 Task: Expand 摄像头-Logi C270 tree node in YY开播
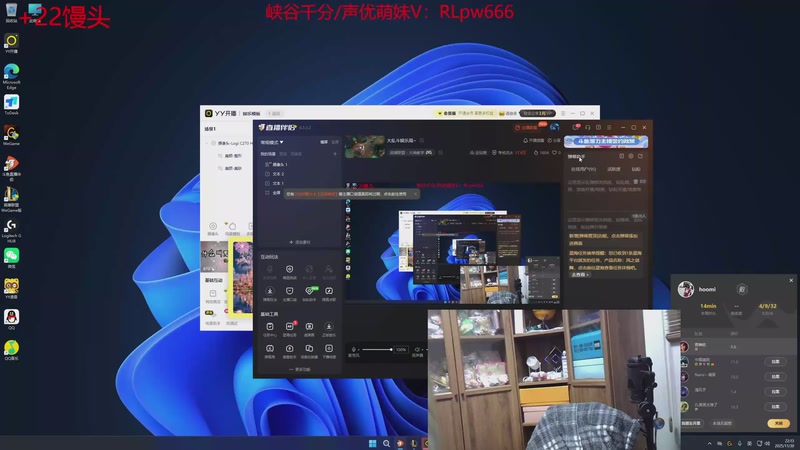(208, 143)
